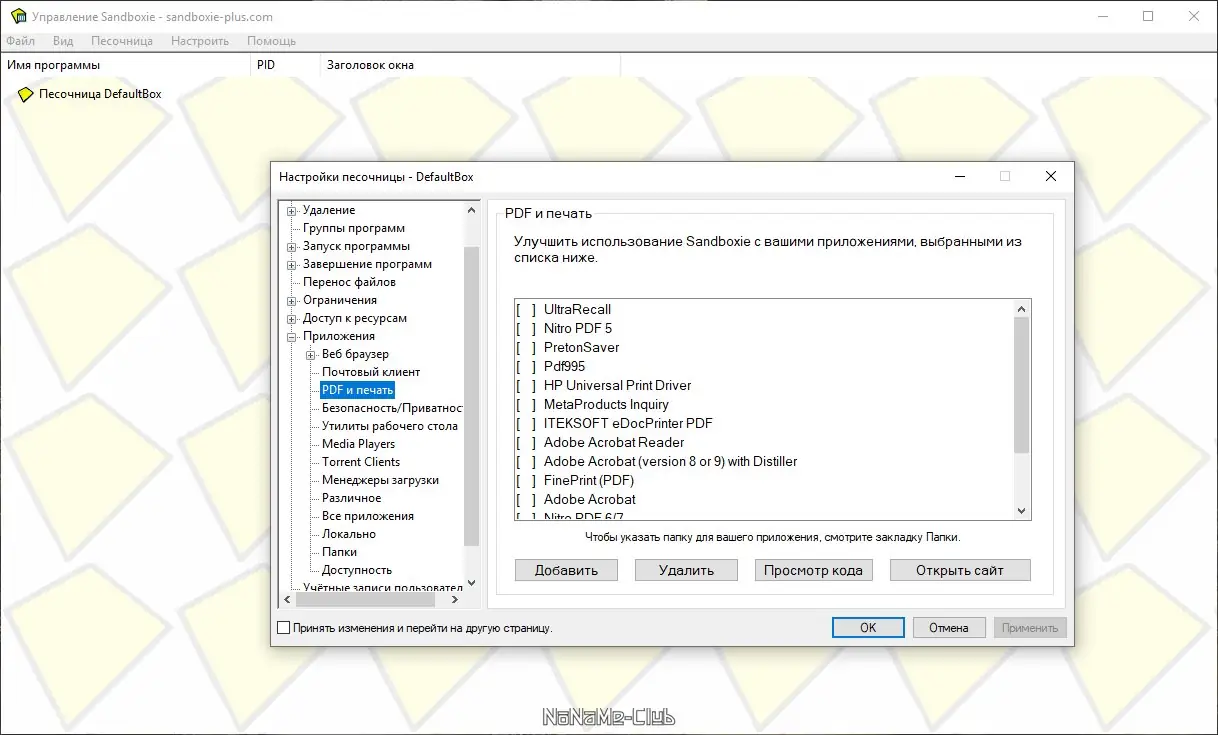
Task: Open Почтовый клиент settings page
Action: pyautogui.click(x=371, y=372)
